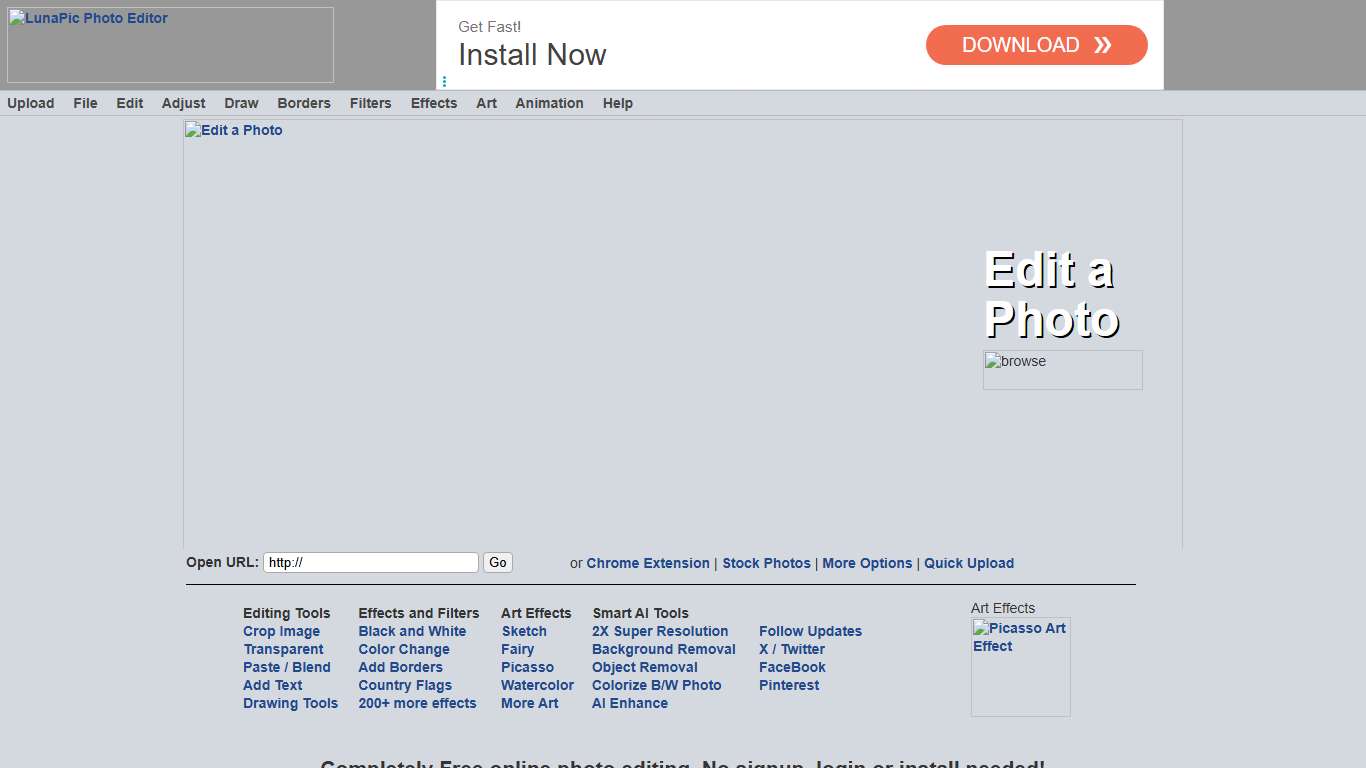
Task: Open the Picasso Art Effect thumbnail
Action: 1020,666
